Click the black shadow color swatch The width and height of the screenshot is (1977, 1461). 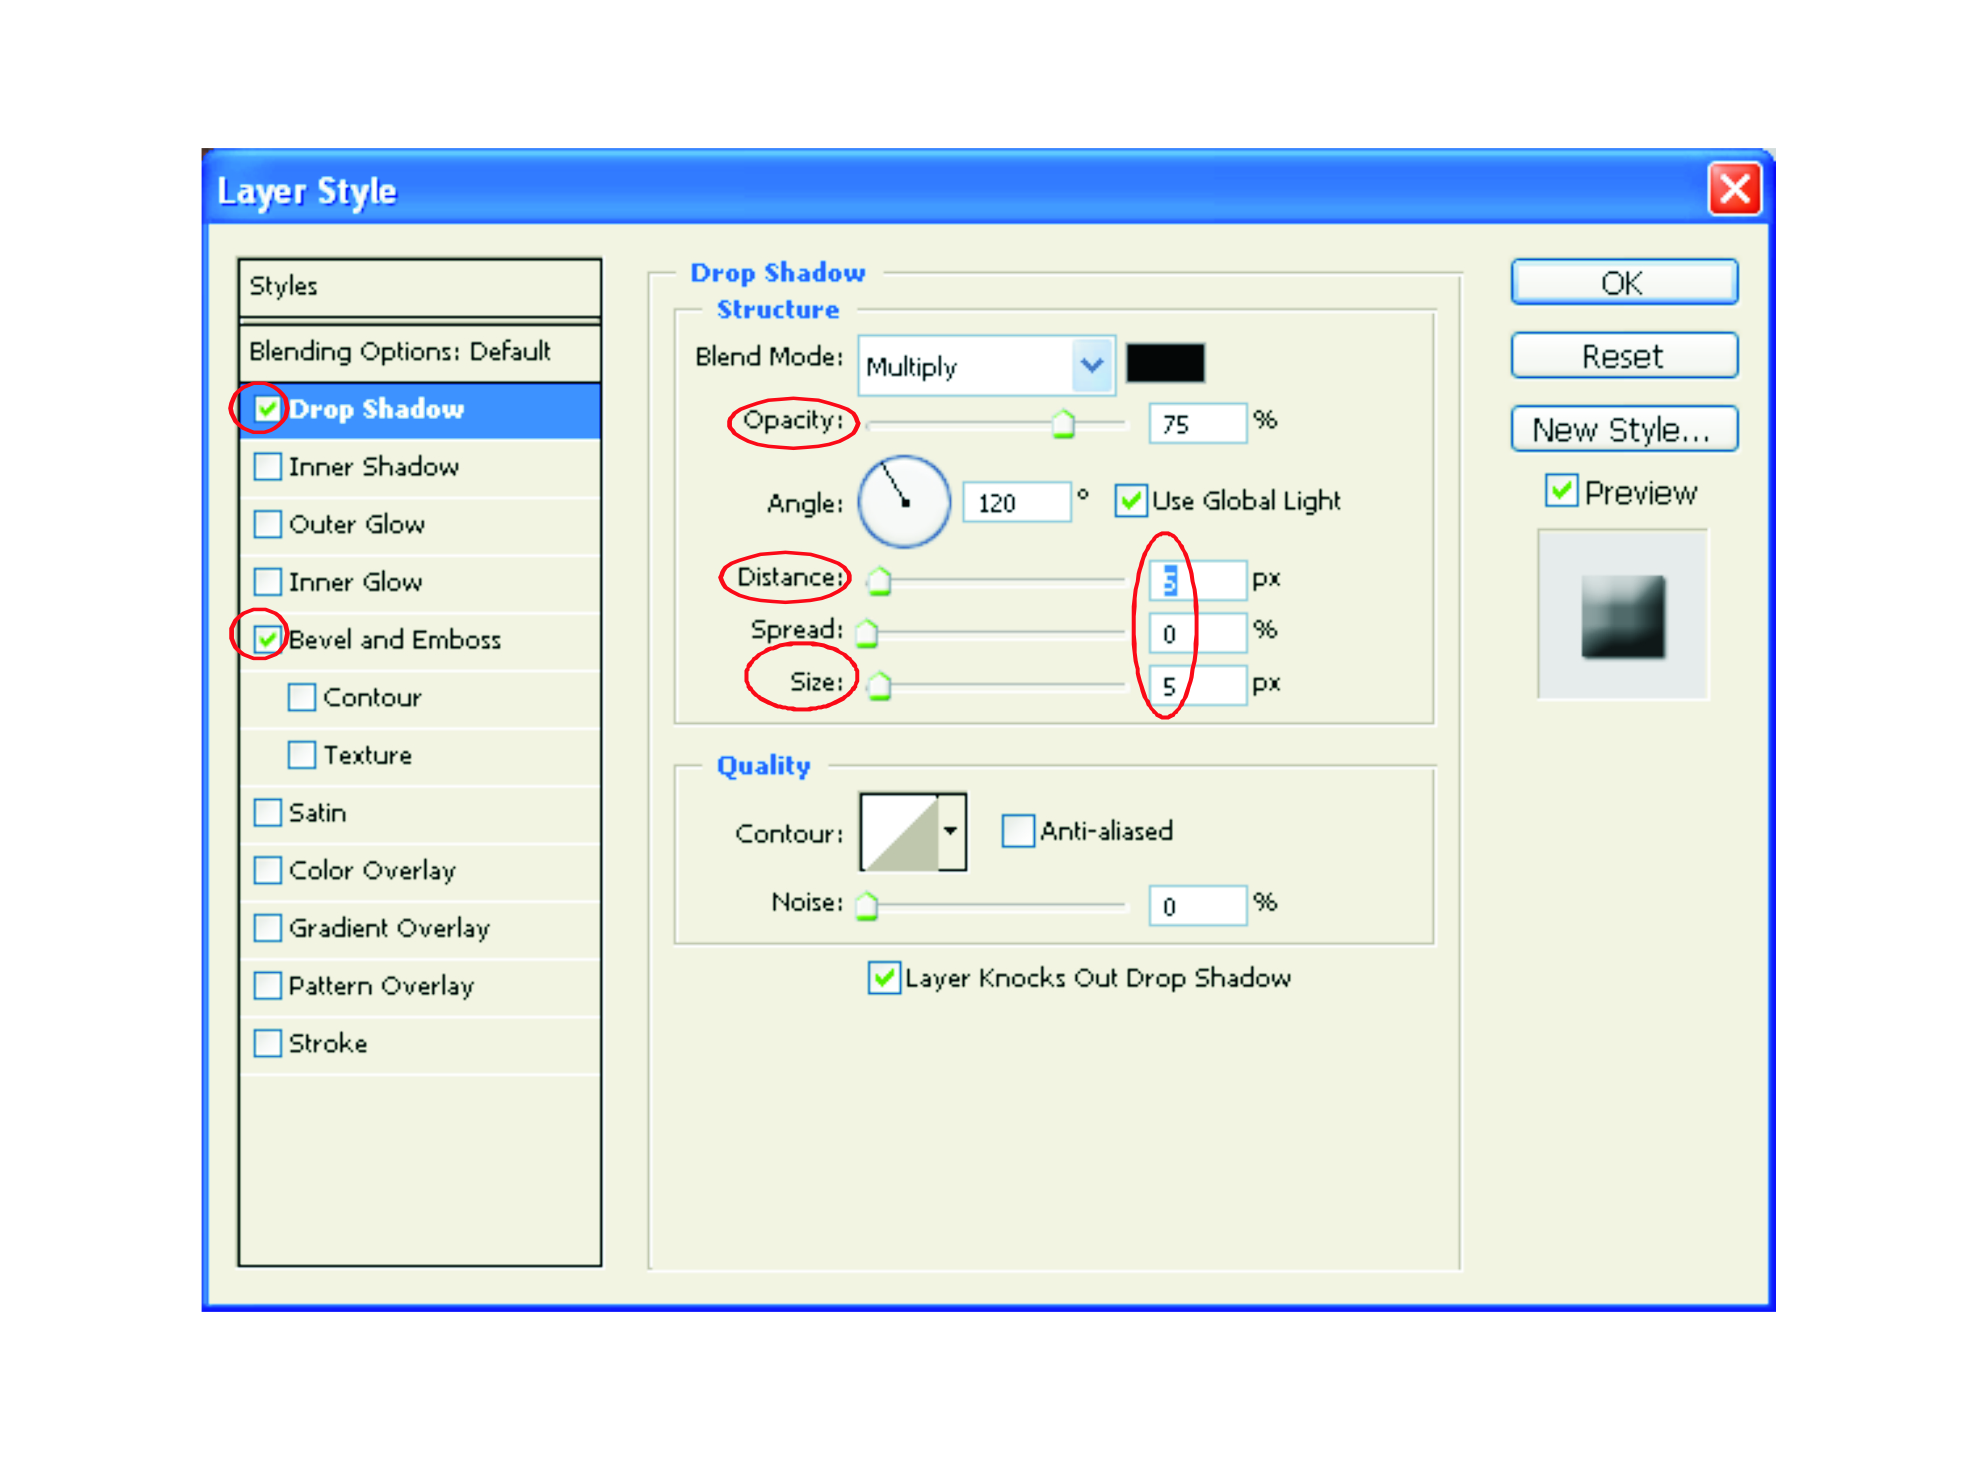(x=1165, y=362)
